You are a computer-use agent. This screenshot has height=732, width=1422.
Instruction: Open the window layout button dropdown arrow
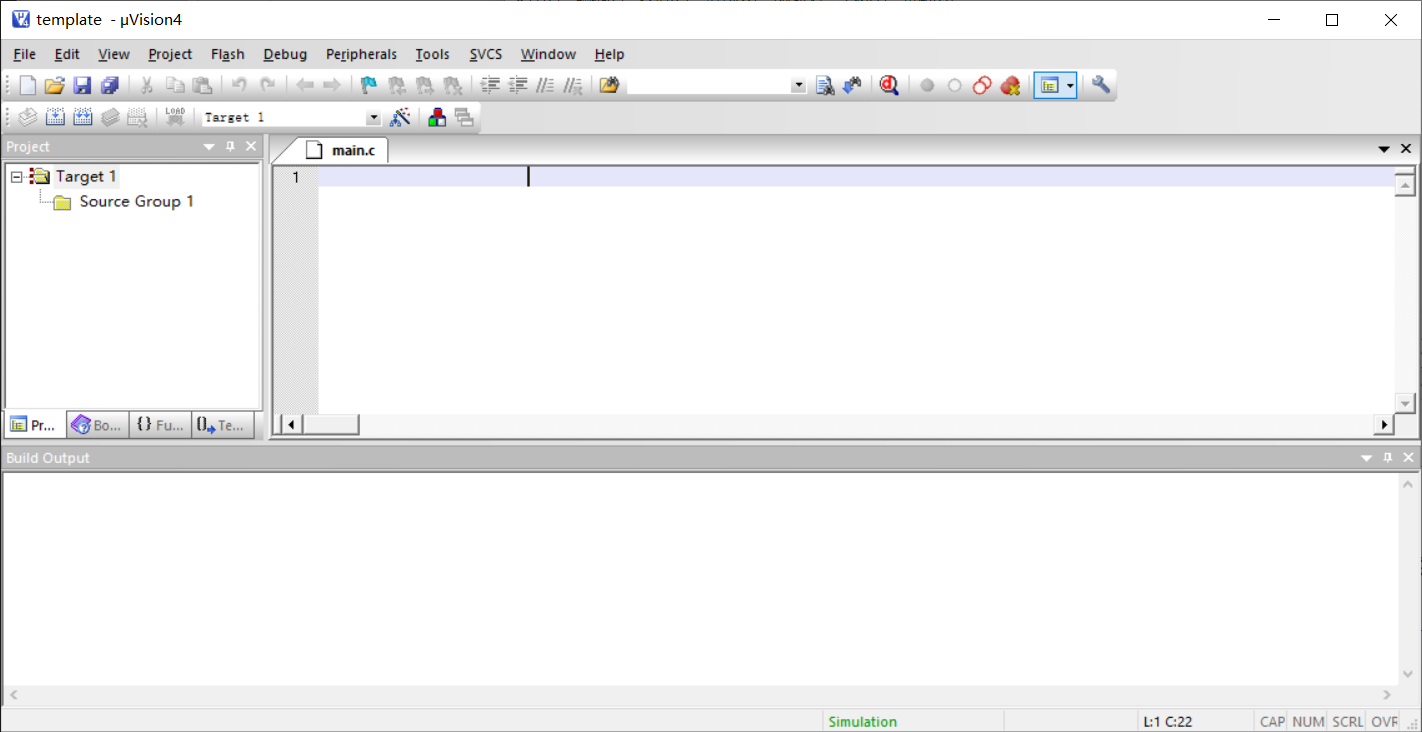click(x=1070, y=86)
